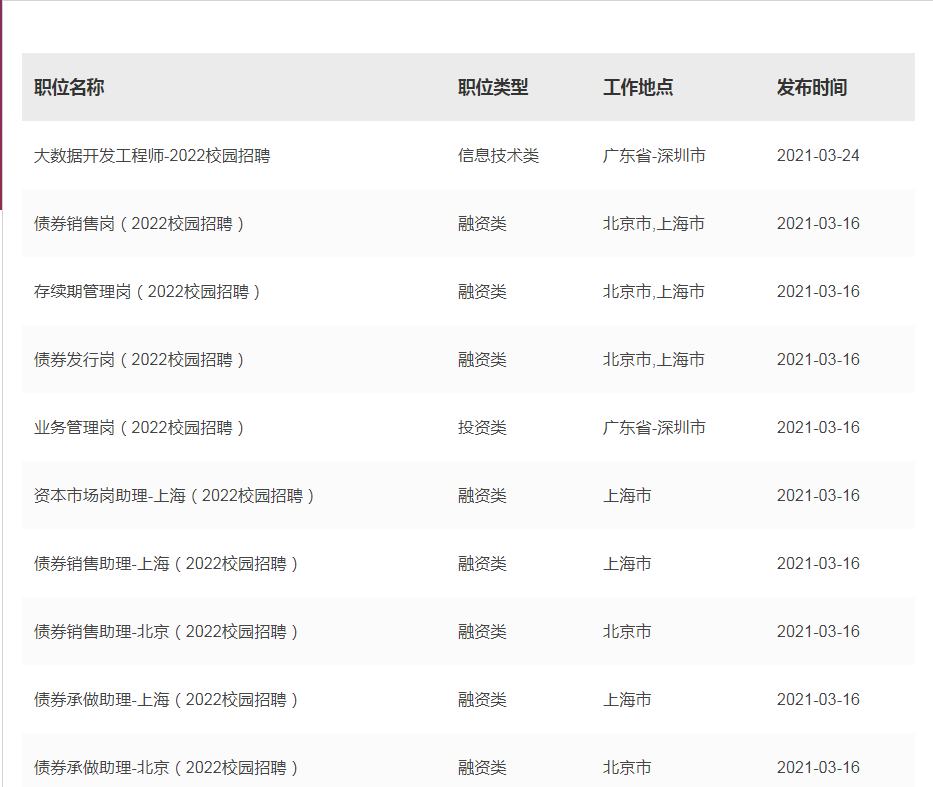933x787 pixels.
Task: Click the 发布时间 column header
Action: (812, 88)
